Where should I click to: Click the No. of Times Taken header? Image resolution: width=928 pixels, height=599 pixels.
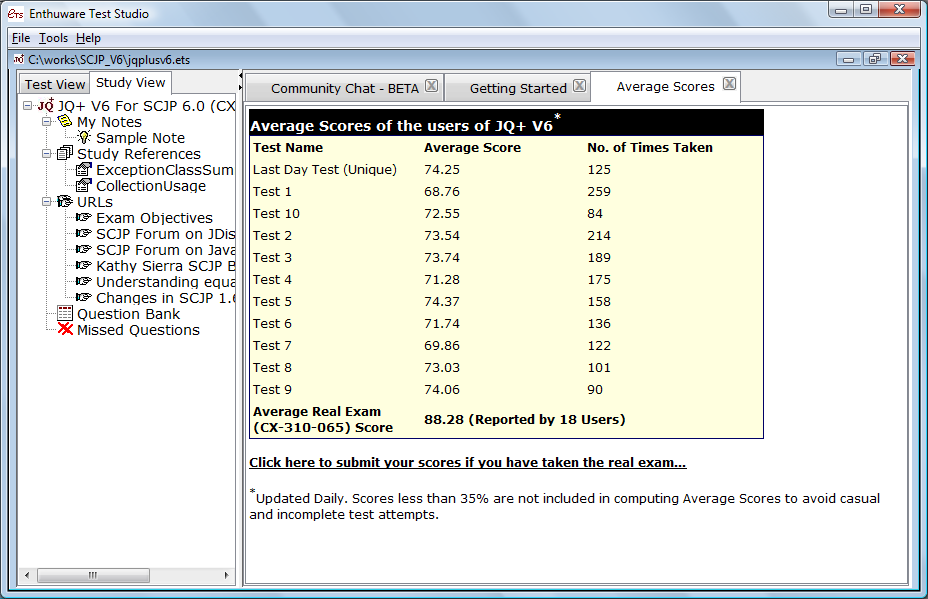pos(650,147)
